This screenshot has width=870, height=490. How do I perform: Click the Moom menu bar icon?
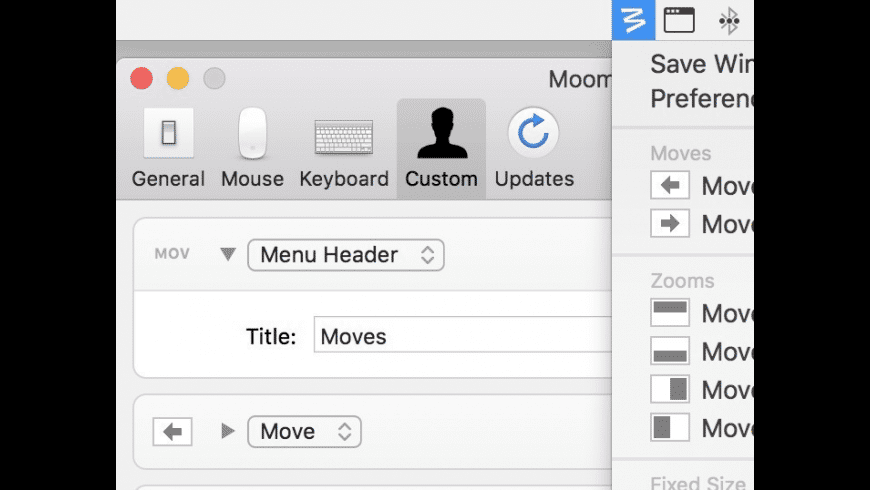[634, 20]
